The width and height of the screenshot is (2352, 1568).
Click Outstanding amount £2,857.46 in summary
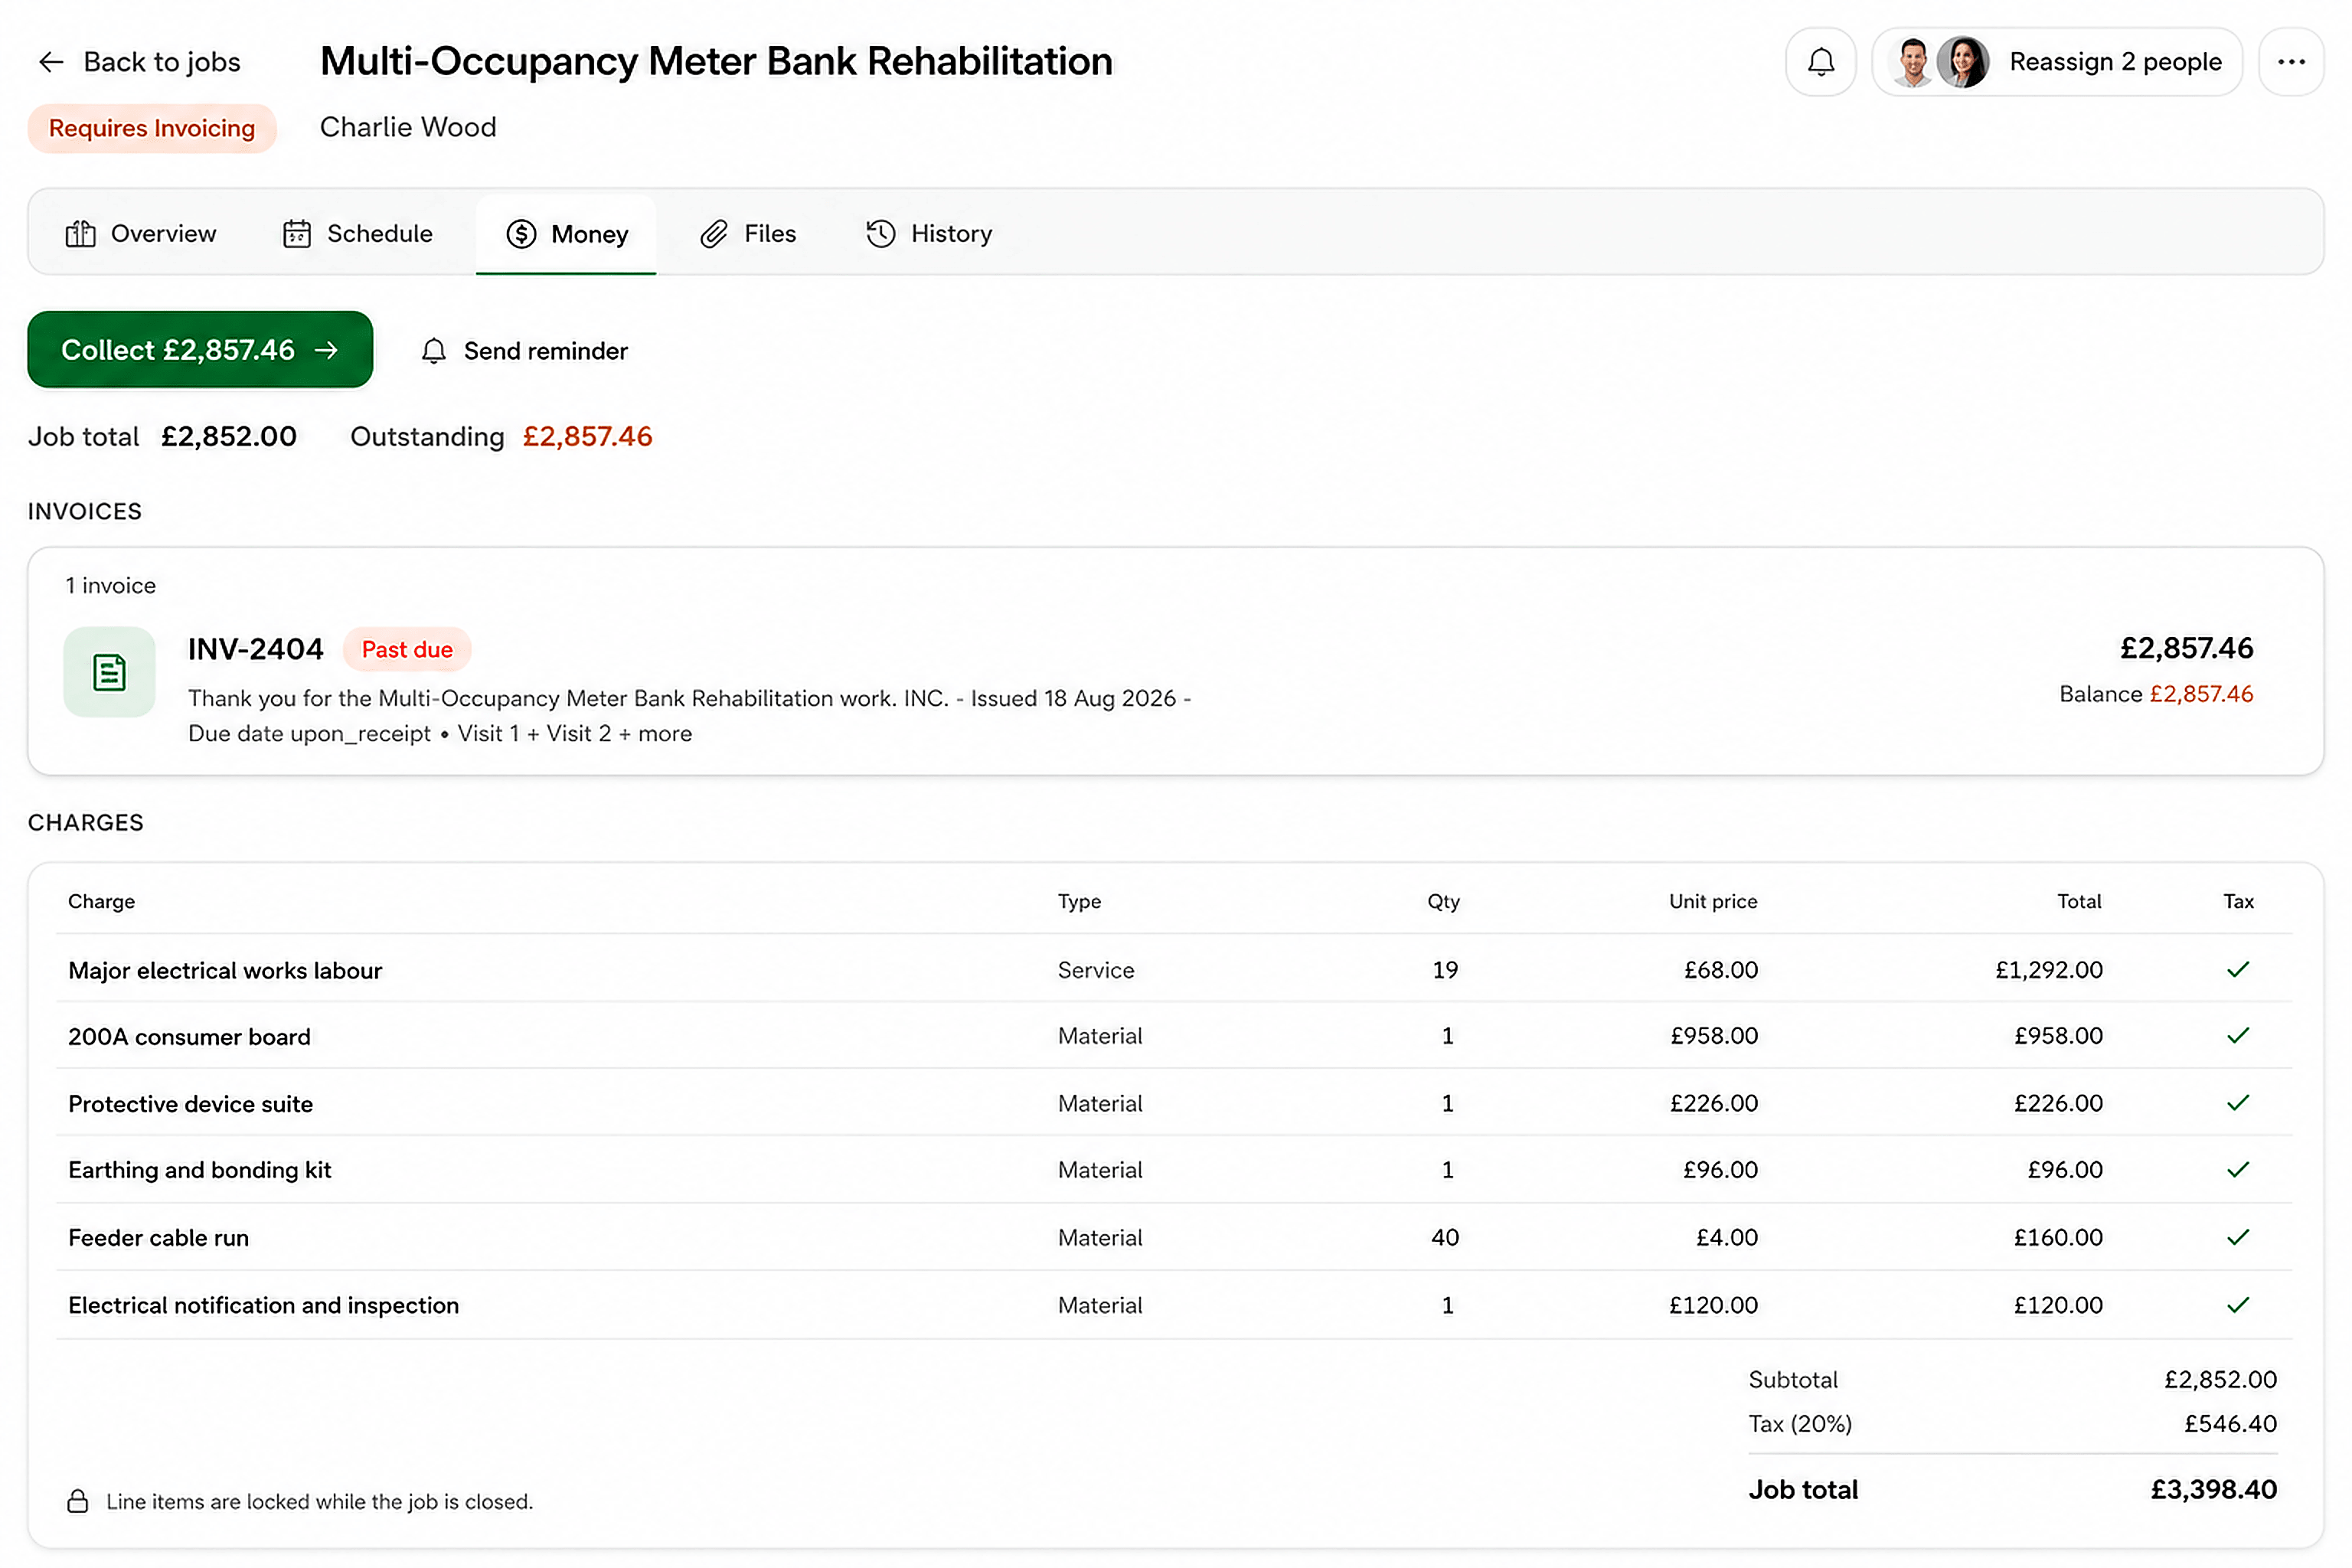[x=587, y=437]
